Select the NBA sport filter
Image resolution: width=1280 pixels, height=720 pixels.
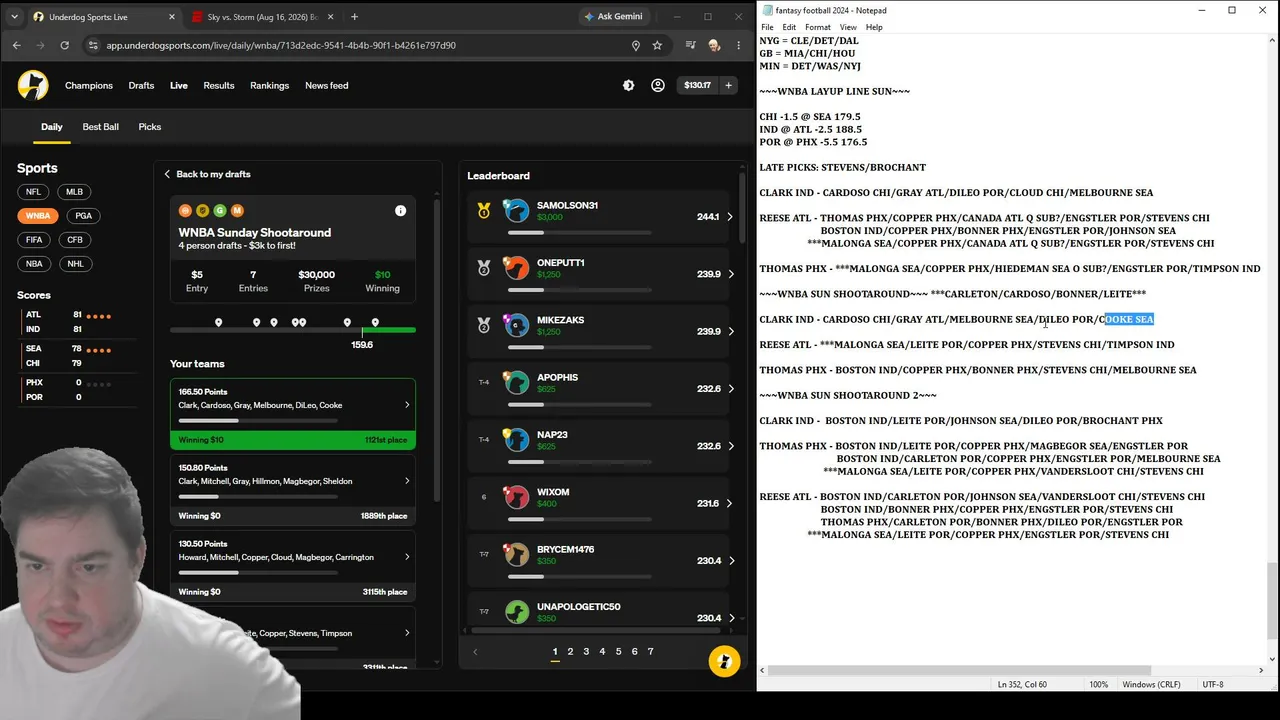[x=34, y=264]
